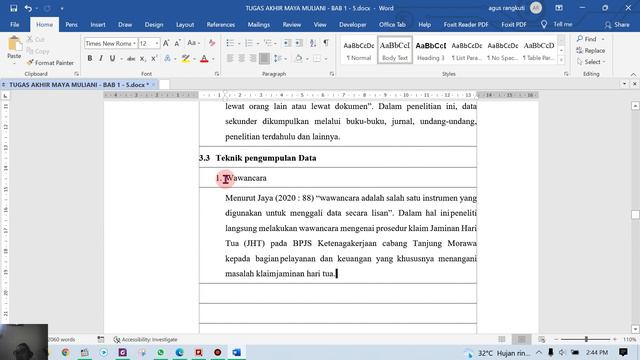The width and height of the screenshot is (640, 360).
Task: Toggle Show/Hide paragraph marks
Action: point(326,43)
